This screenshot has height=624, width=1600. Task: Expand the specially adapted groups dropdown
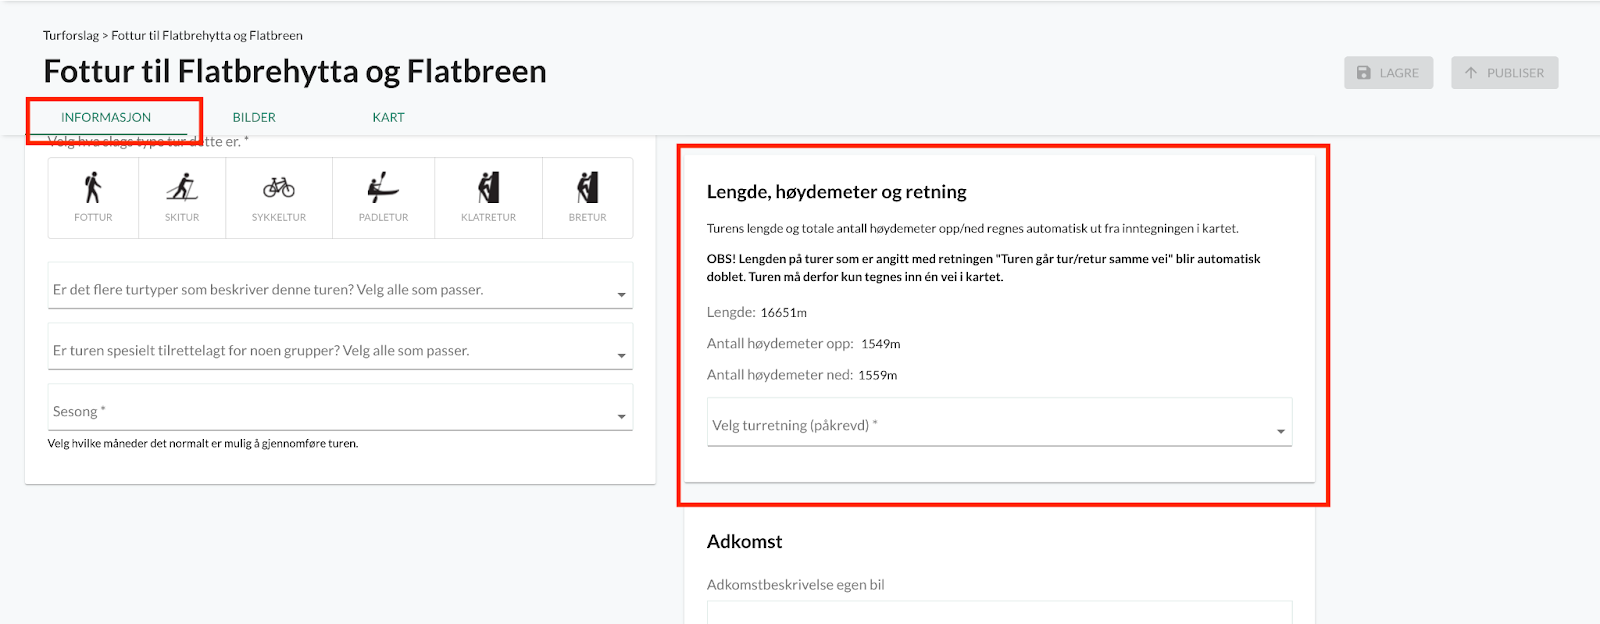point(340,351)
